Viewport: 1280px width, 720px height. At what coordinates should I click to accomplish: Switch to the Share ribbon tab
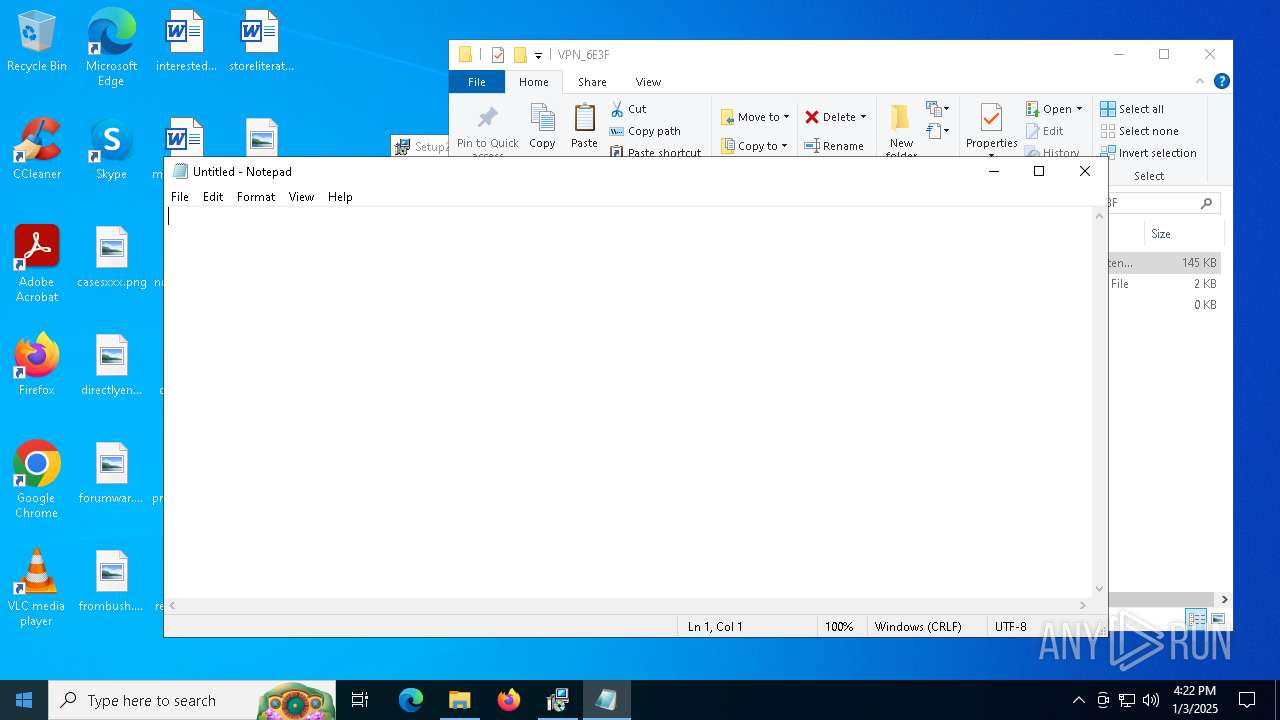coord(592,82)
